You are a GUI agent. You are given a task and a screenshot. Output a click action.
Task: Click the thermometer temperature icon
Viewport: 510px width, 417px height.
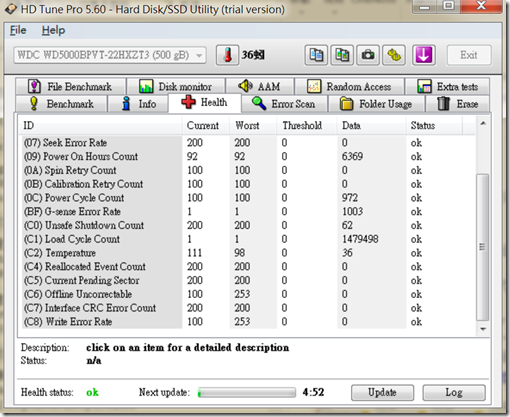pos(228,55)
